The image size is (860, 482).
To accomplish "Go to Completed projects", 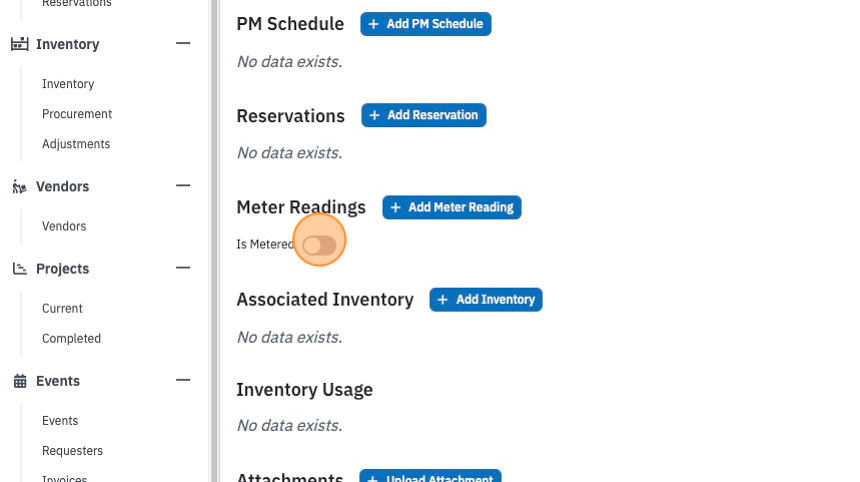I will [x=71, y=339].
